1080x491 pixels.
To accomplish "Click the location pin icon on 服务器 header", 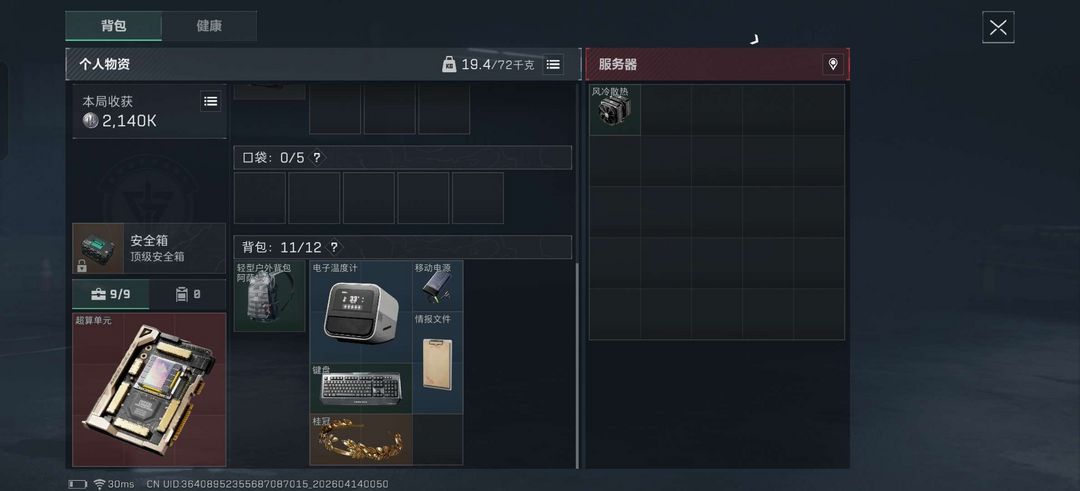I will [x=833, y=64].
